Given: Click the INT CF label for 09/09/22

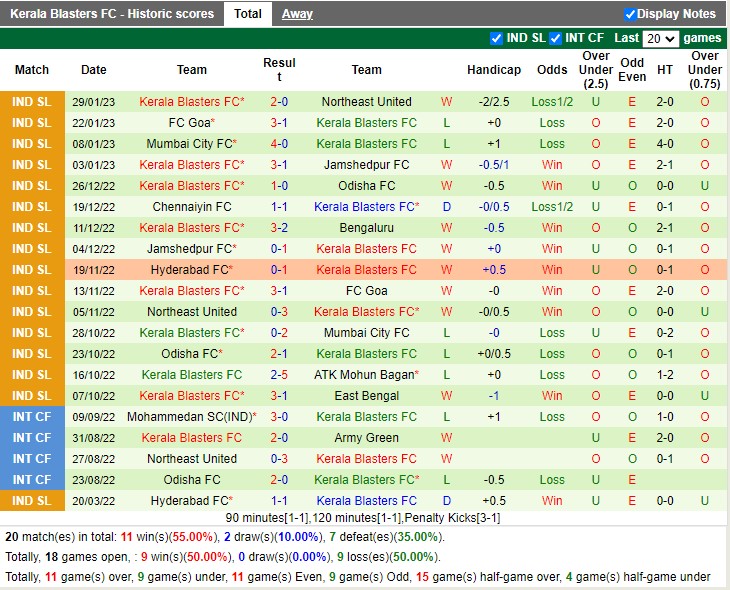Looking at the screenshot, I should pos(31,417).
